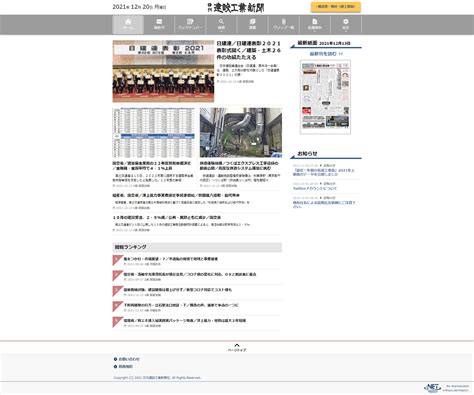Open the 10月 construction orders headline
The width and height of the screenshot is (474, 395).
(x=167, y=217)
